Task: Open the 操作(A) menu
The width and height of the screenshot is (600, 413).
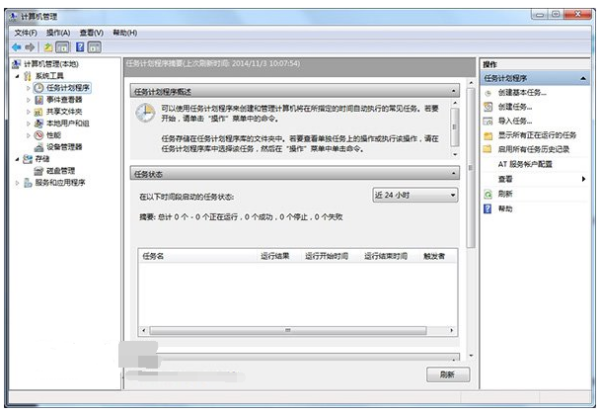Action: pyautogui.click(x=58, y=33)
